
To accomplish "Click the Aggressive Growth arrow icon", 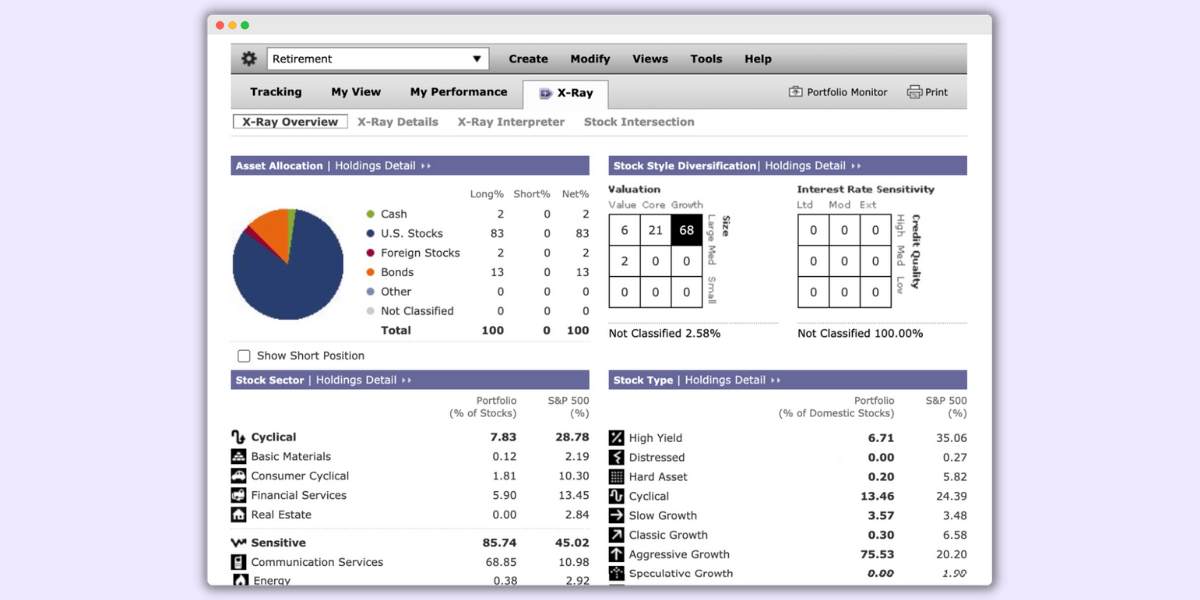I will point(616,554).
